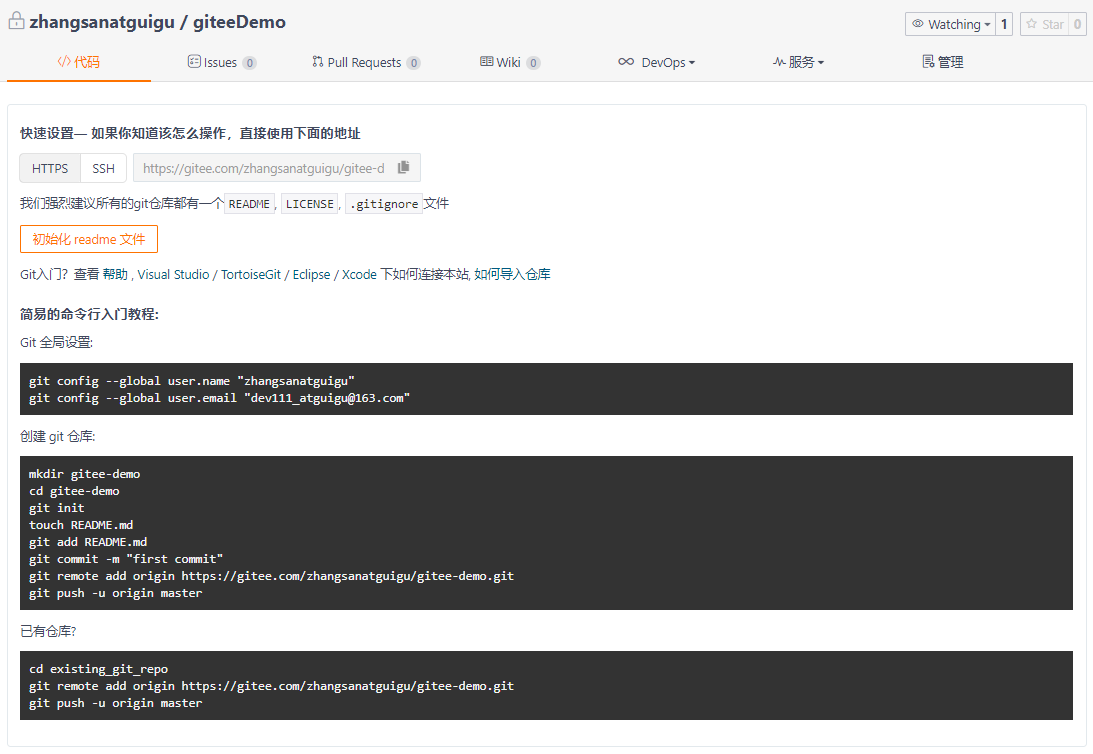Click the 简易的命令行入门教程 heading
The height and width of the screenshot is (754, 1093).
[x=89, y=314]
